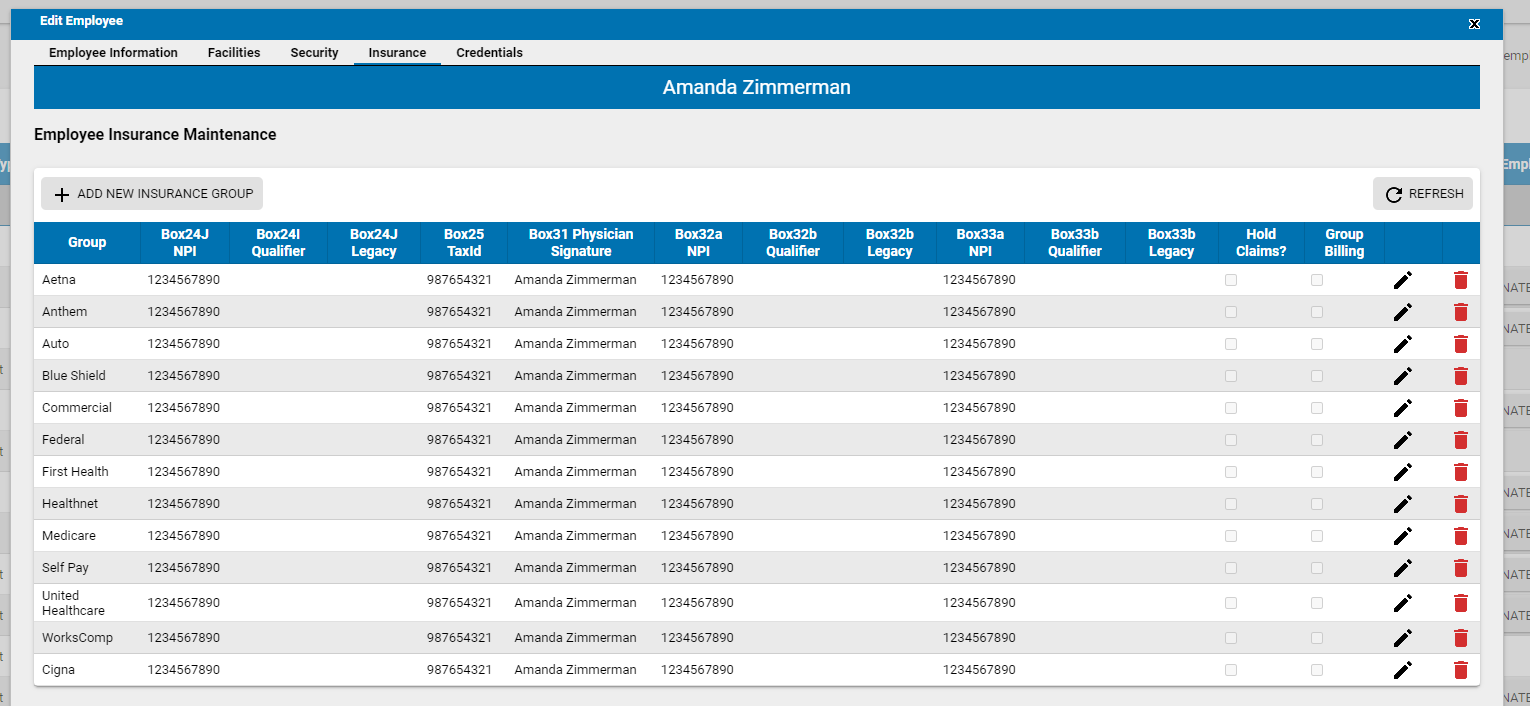Viewport: 1530px width, 706px height.
Task: Delete the WorksComp insurance group
Action: (x=1461, y=638)
